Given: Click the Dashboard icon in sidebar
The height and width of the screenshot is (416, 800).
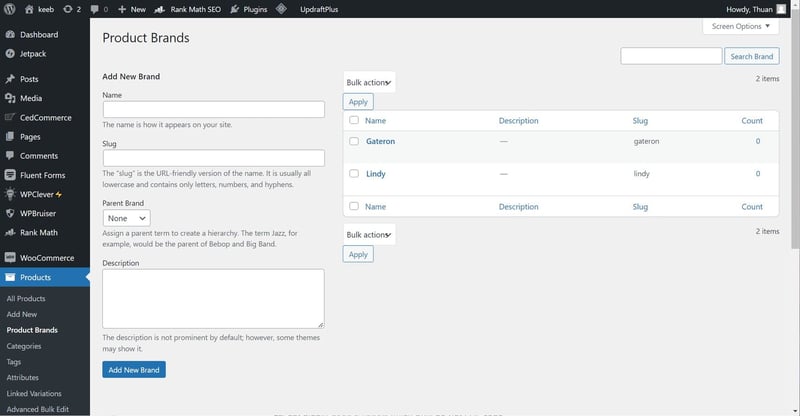Looking at the screenshot, I should [10, 34].
